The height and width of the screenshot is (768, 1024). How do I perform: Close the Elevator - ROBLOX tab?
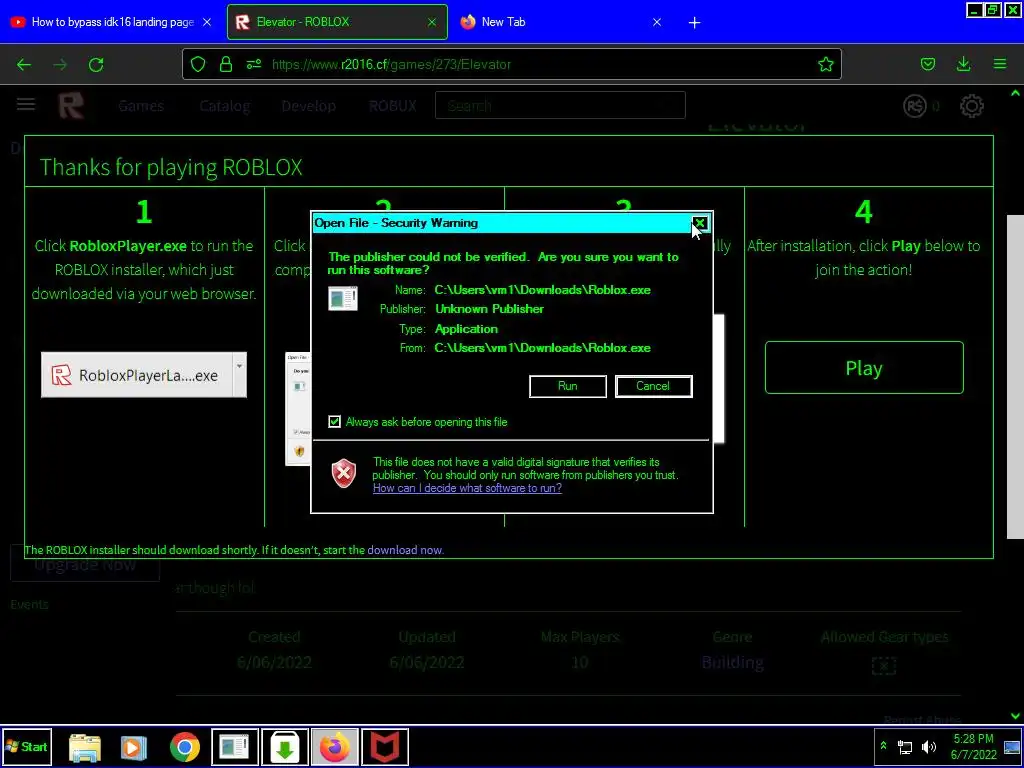pos(432,22)
